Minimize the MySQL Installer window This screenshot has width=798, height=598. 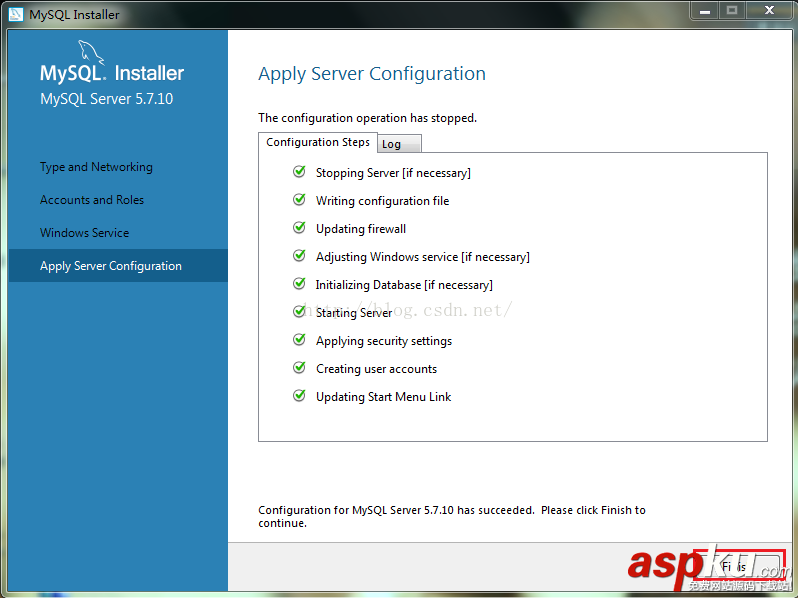click(705, 11)
